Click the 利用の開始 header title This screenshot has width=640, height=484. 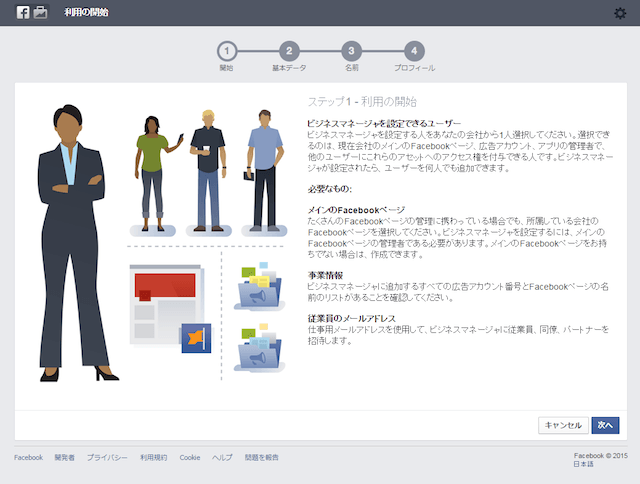click(x=86, y=12)
